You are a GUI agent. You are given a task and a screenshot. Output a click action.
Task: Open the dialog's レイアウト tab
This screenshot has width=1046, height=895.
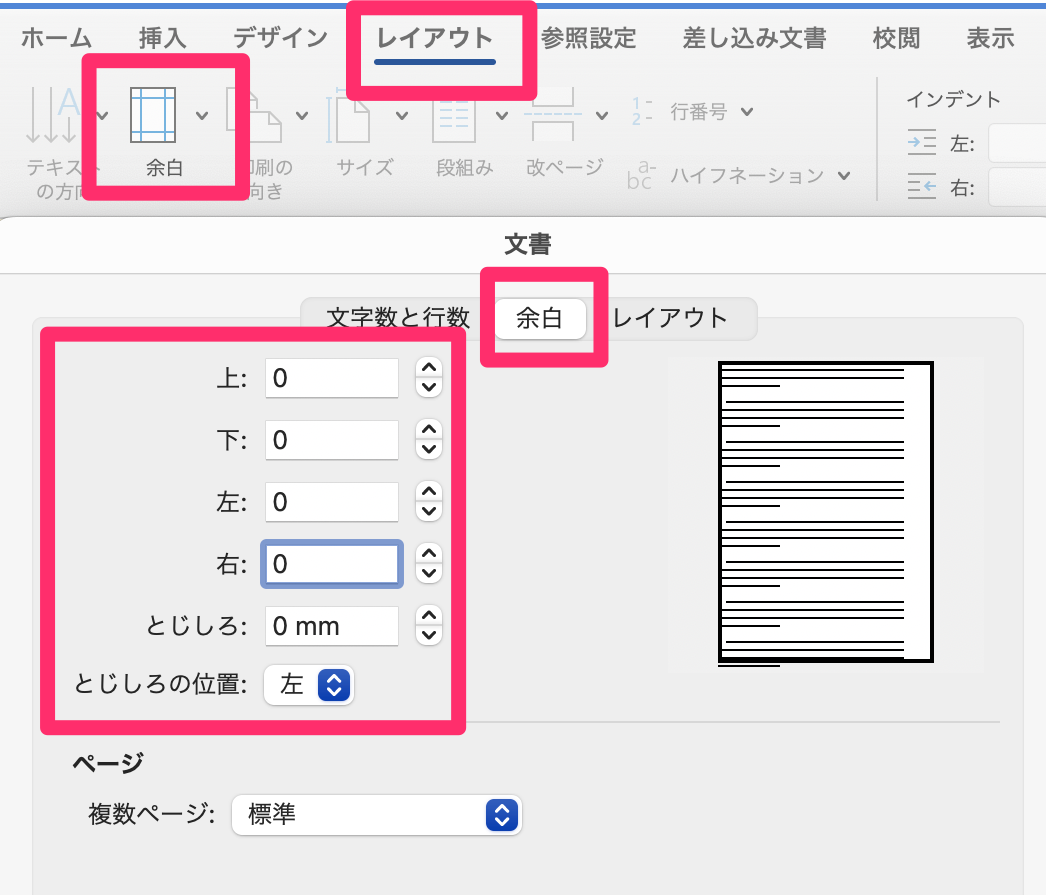click(x=671, y=318)
